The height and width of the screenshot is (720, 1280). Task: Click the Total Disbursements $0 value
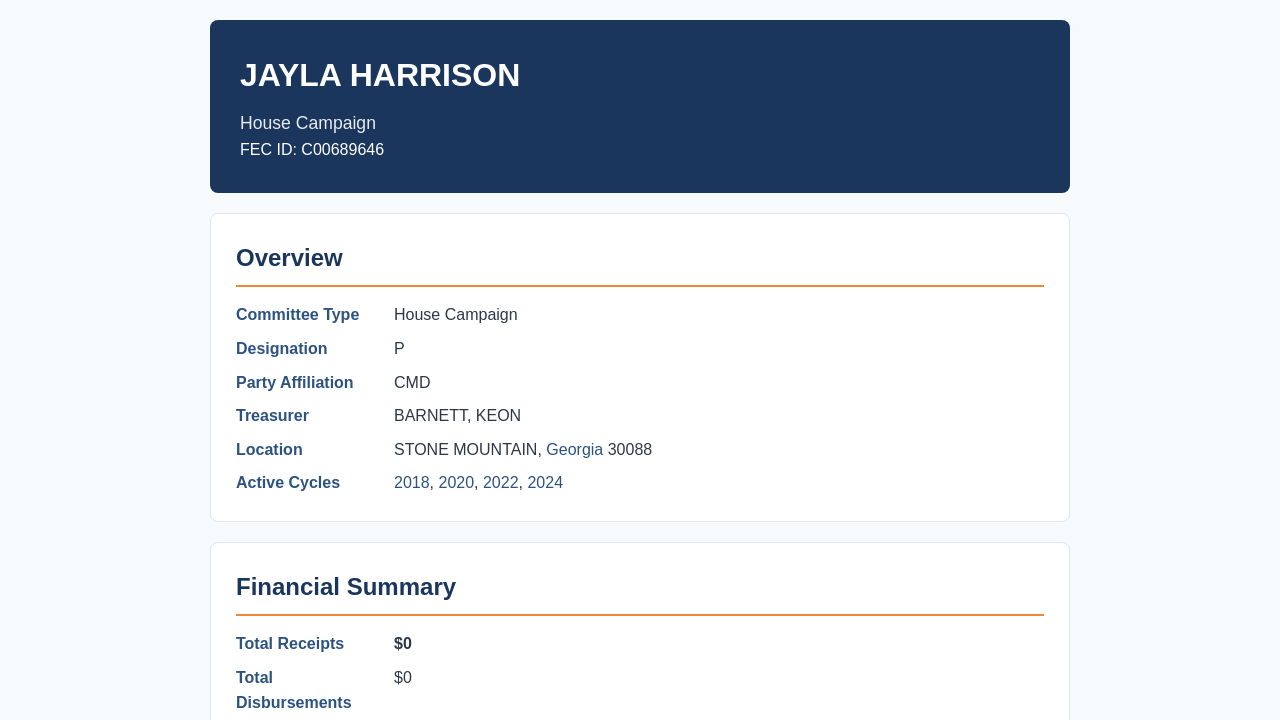pyautogui.click(x=403, y=678)
